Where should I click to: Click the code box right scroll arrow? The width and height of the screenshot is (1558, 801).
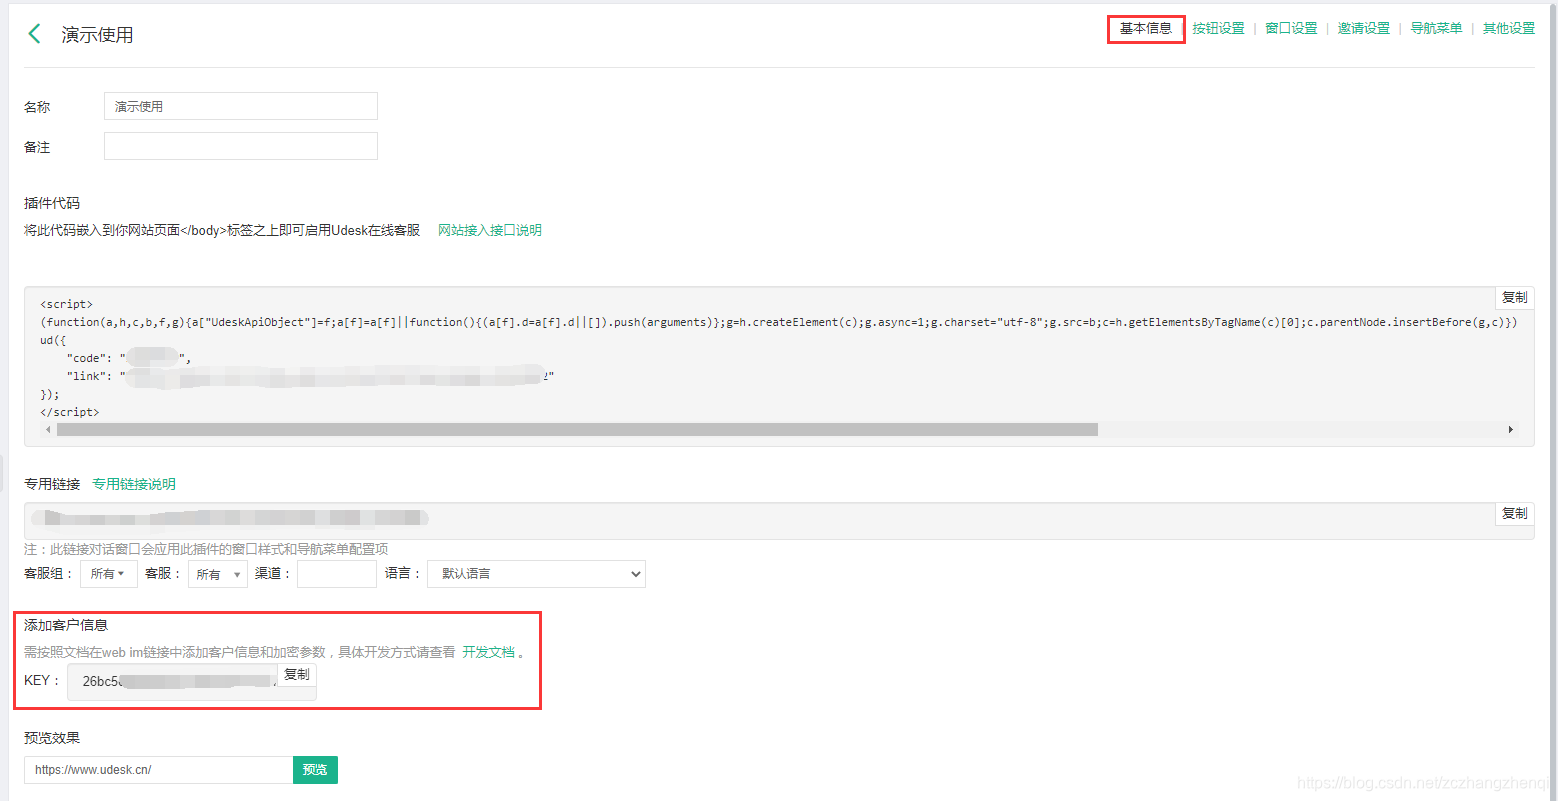pyautogui.click(x=1510, y=429)
